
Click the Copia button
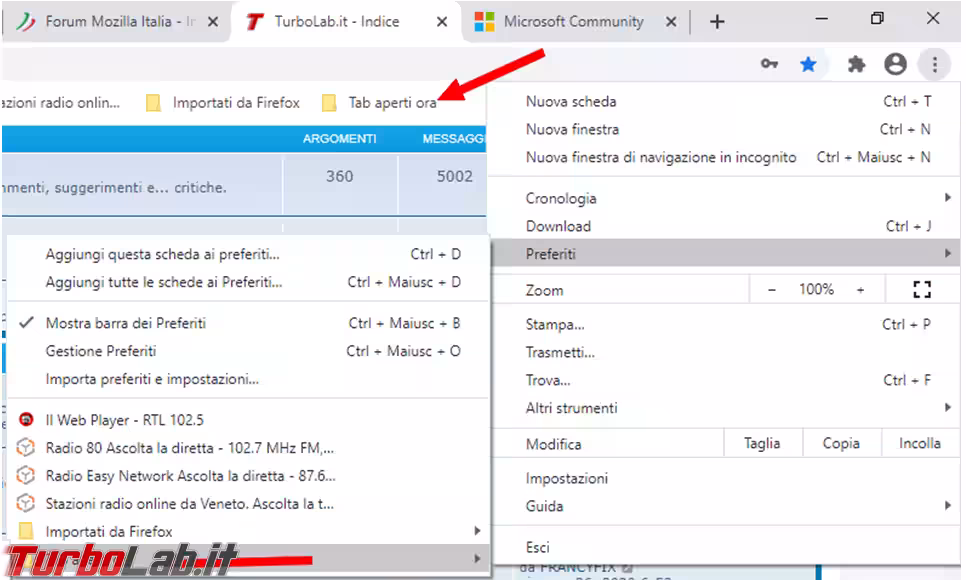[x=840, y=444]
